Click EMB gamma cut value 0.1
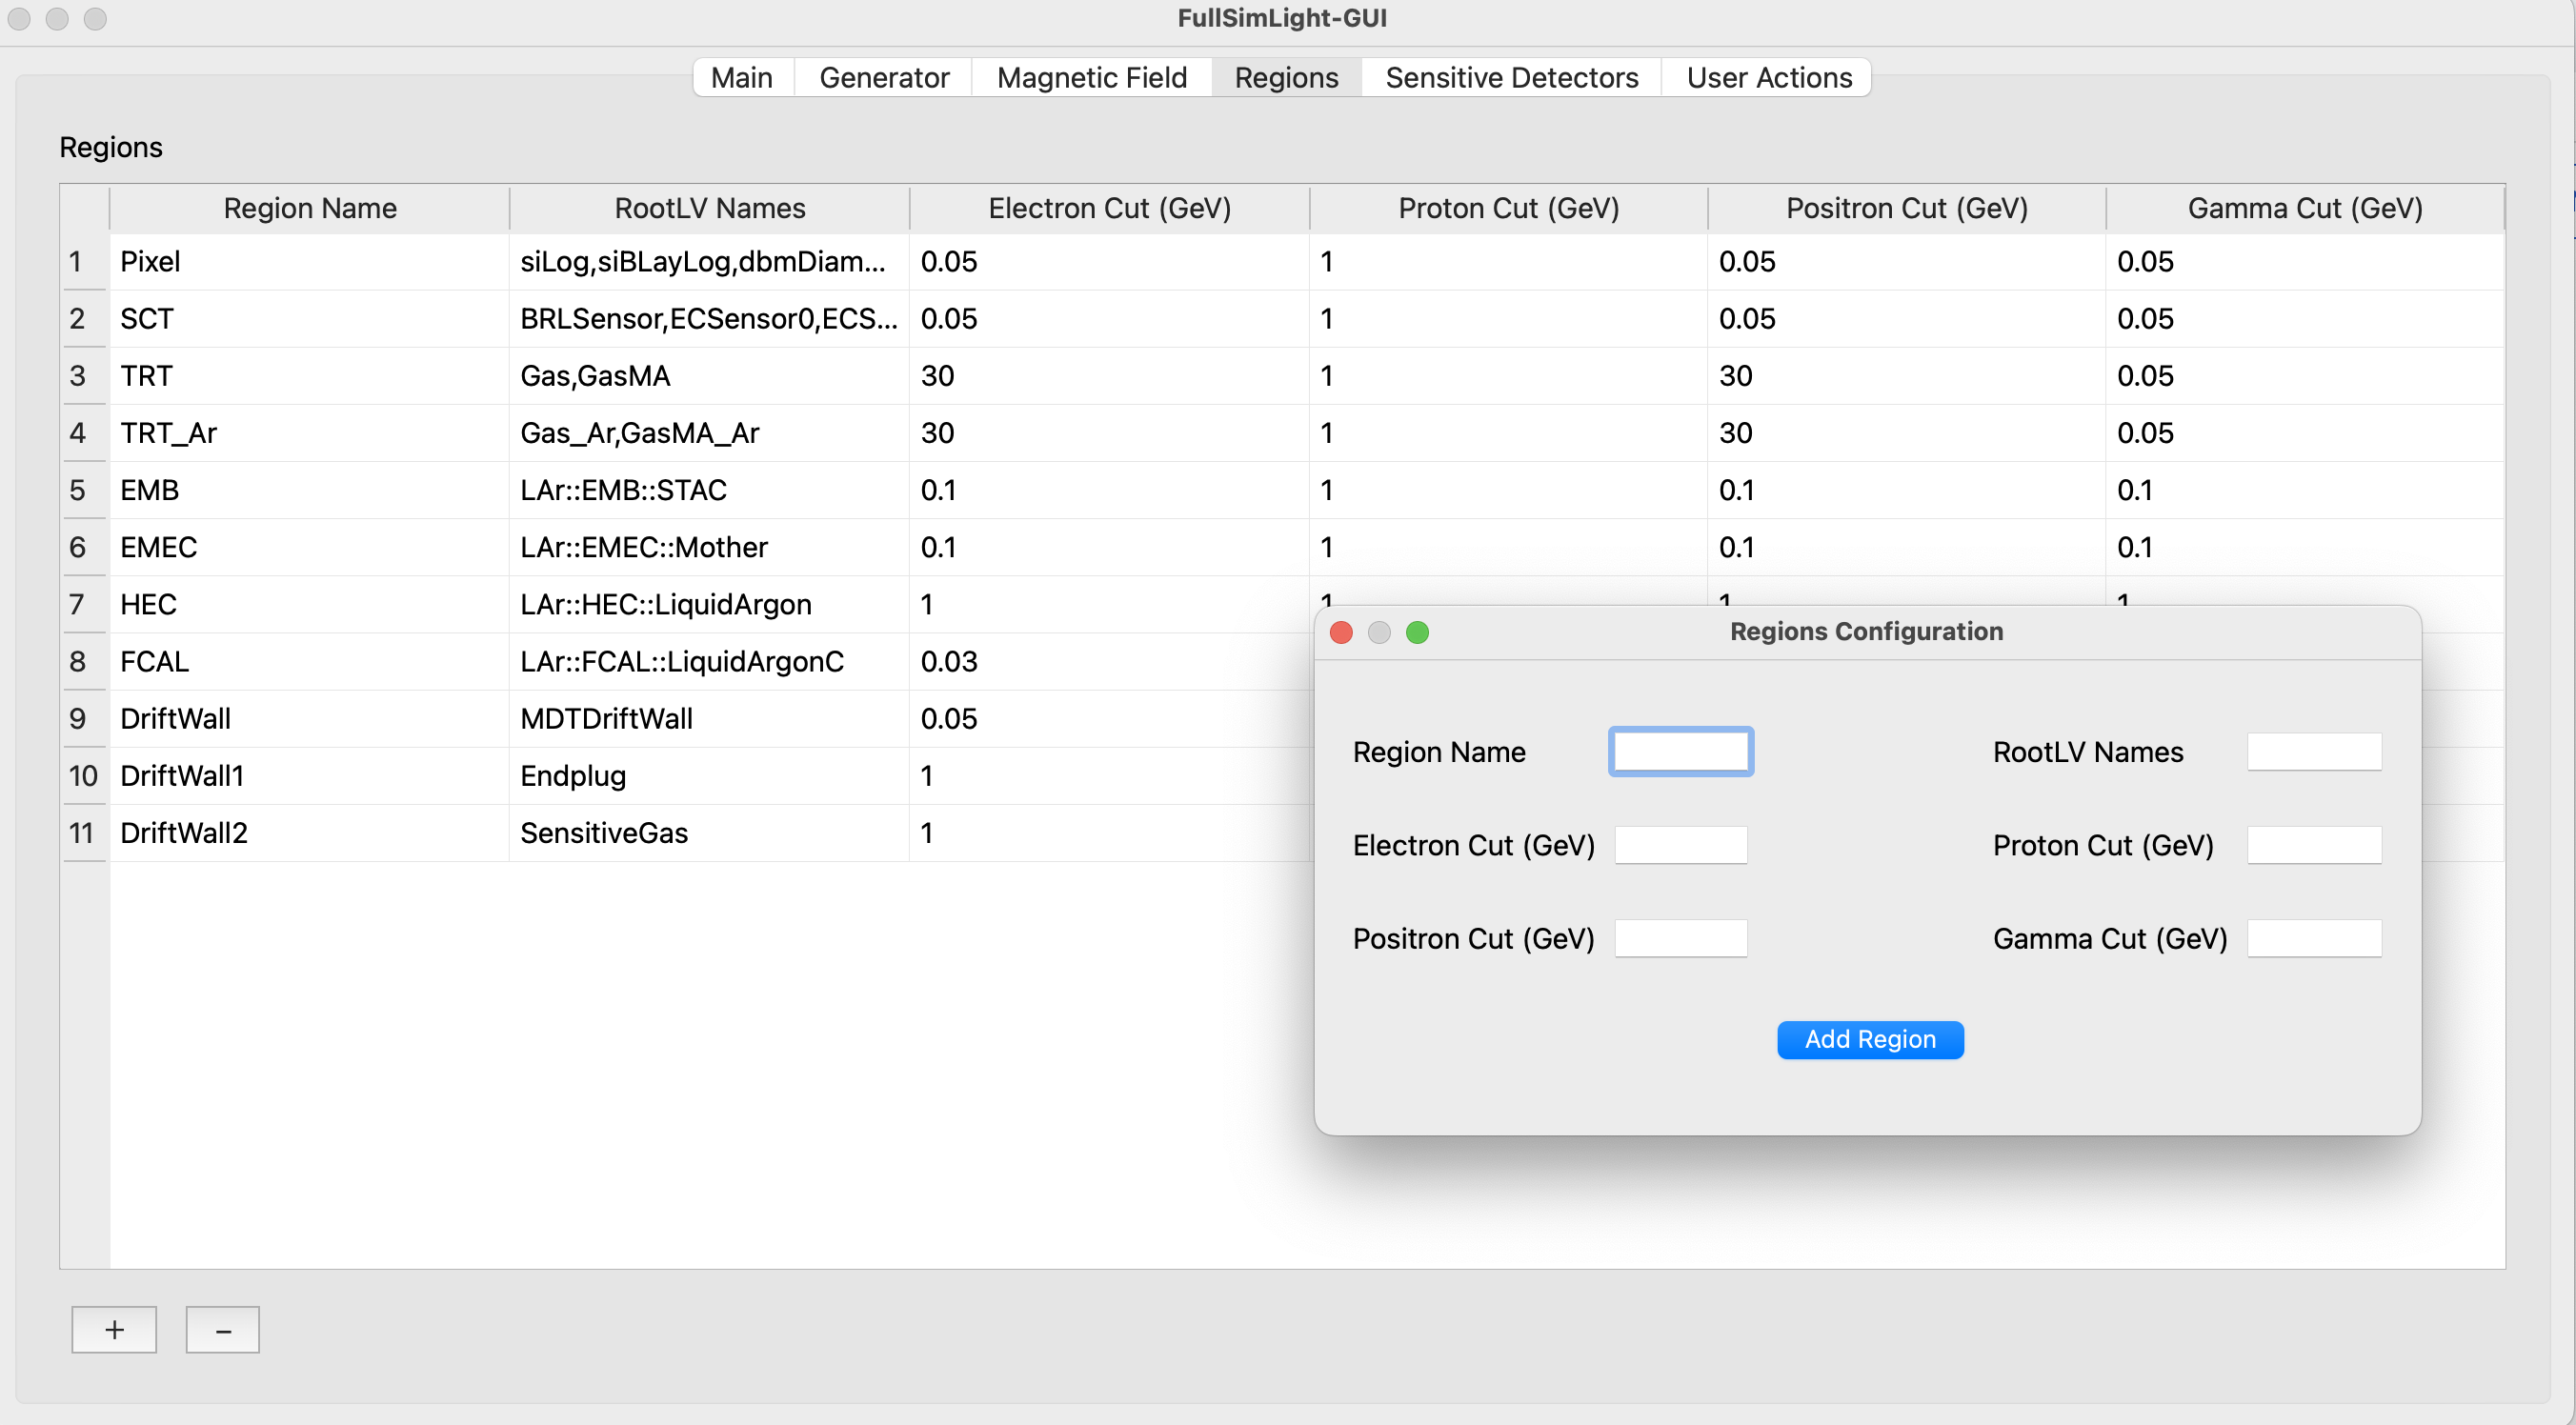Viewport: 2576px width, 1425px height. (x=2305, y=490)
